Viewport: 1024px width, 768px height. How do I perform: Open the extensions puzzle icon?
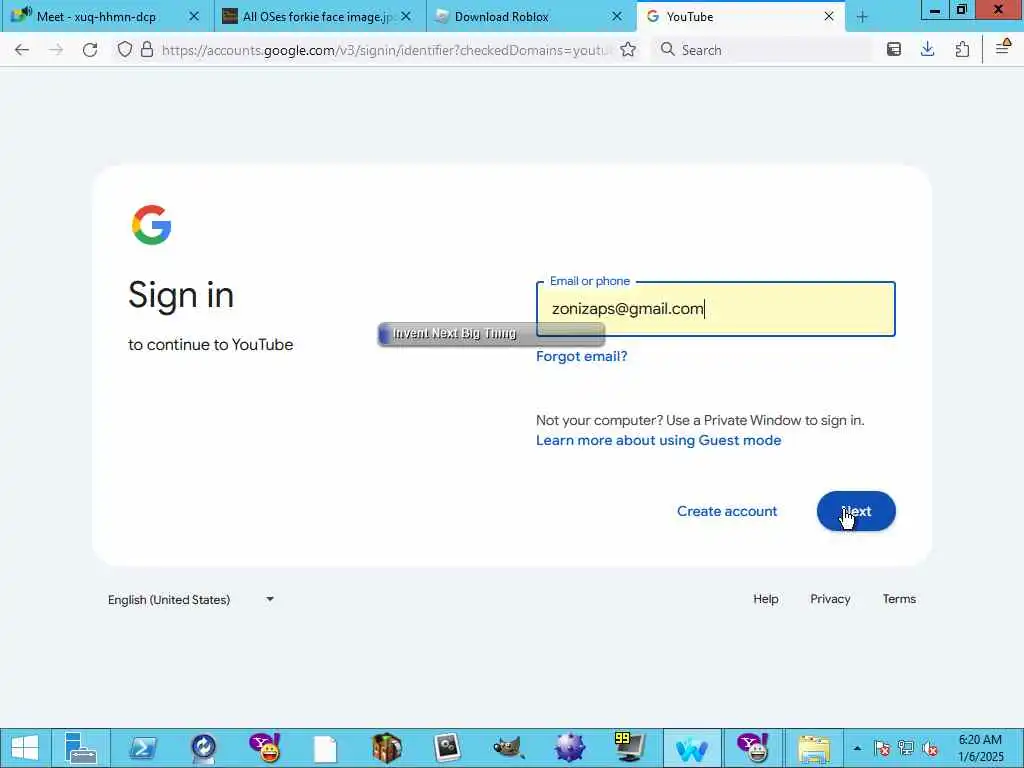[x=962, y=50]
